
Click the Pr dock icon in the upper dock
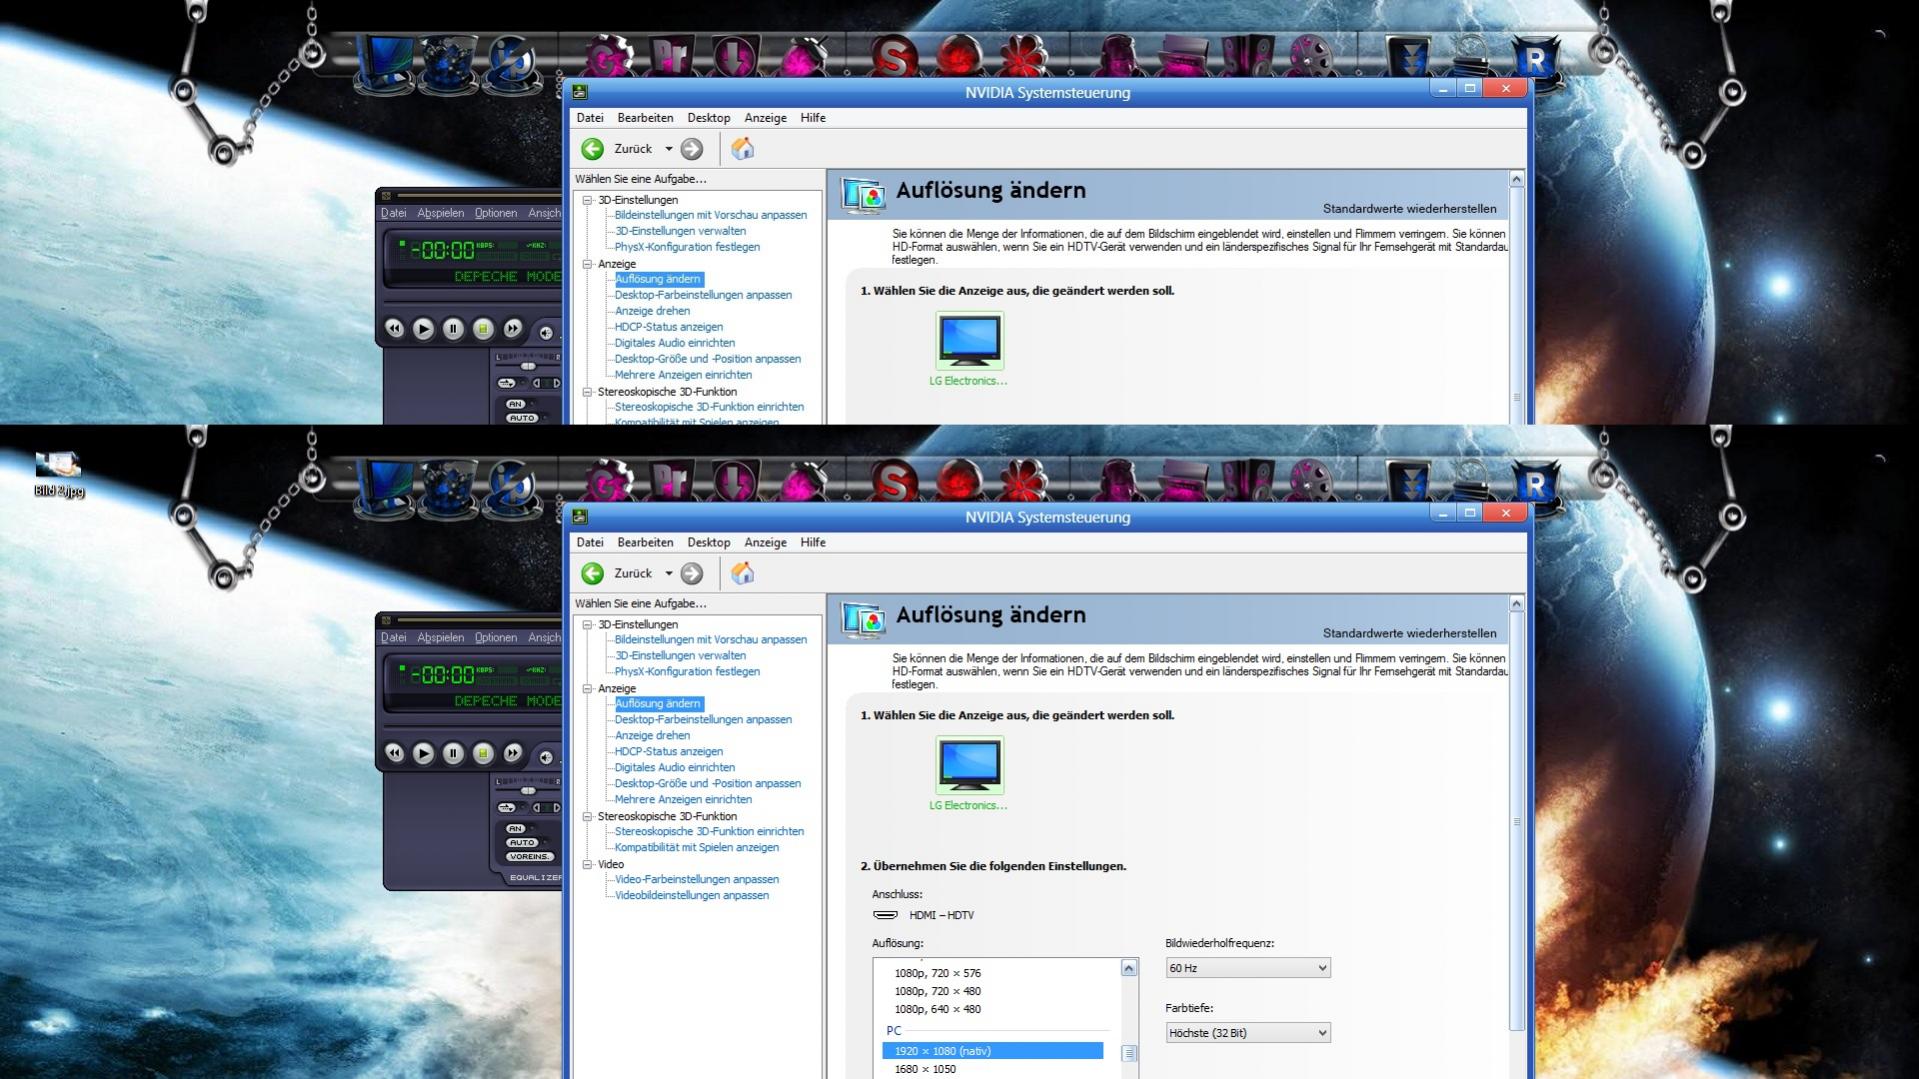point(672,56)
